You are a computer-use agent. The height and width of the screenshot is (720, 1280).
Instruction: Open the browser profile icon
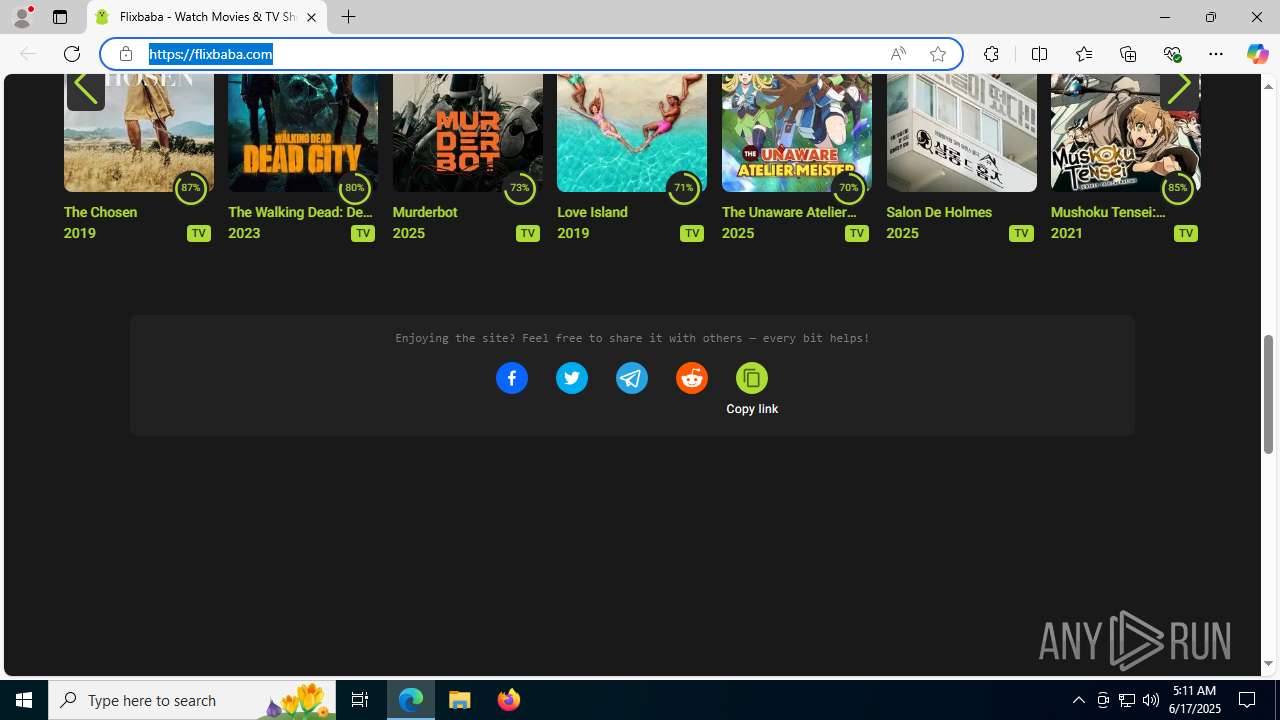click(22, 17)
